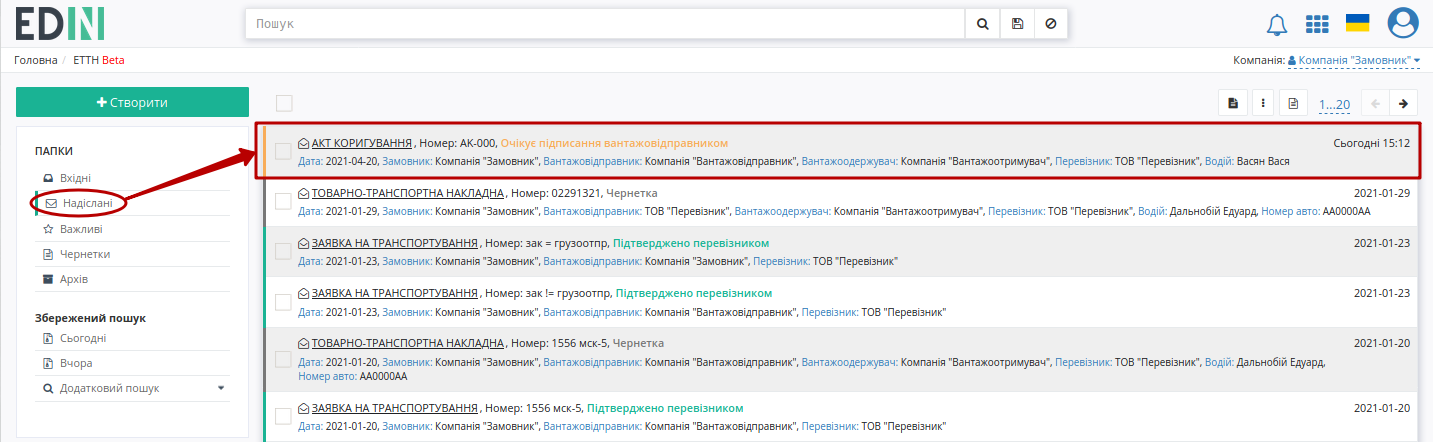Open the user profile avatar

click(x=1403, y=23)
